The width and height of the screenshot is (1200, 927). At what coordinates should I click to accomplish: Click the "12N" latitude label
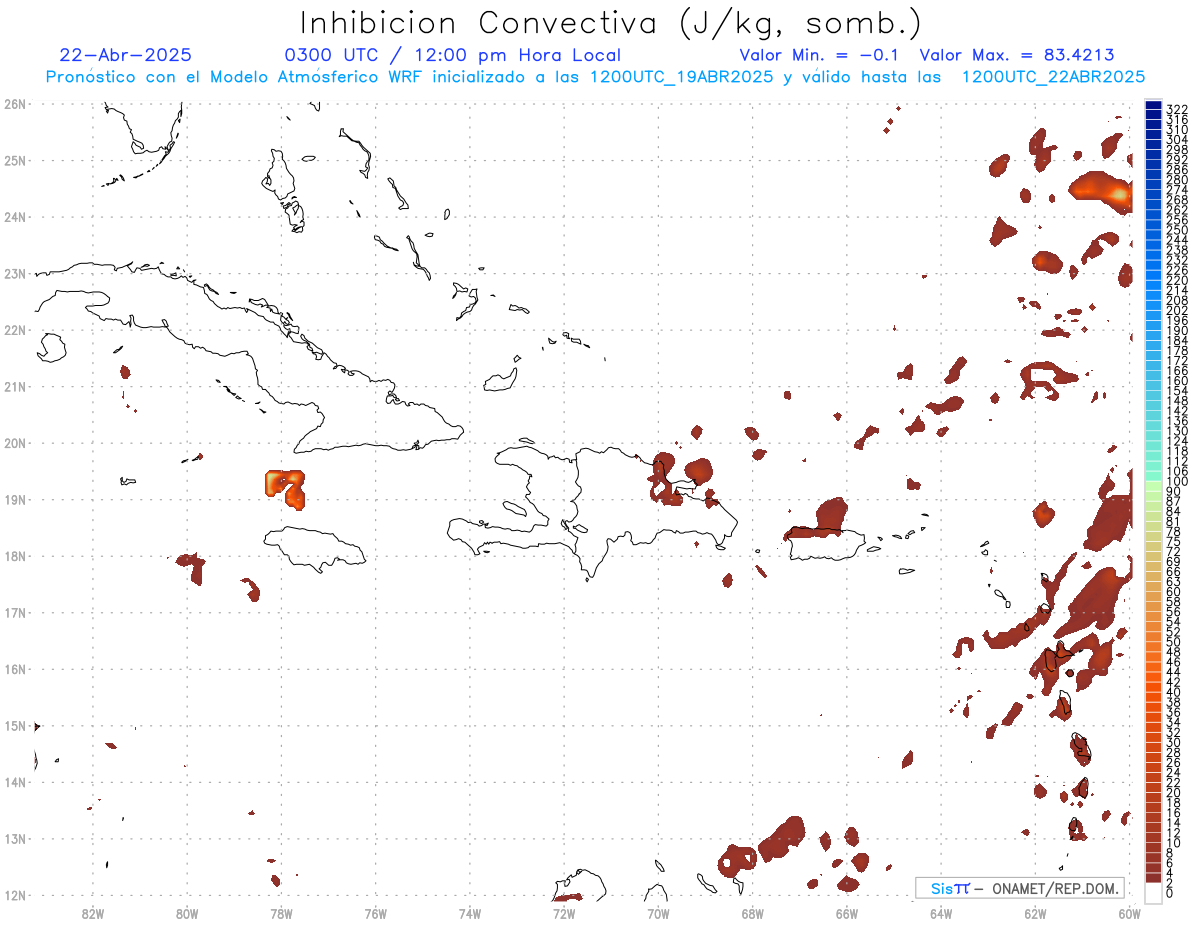point(14,895)
